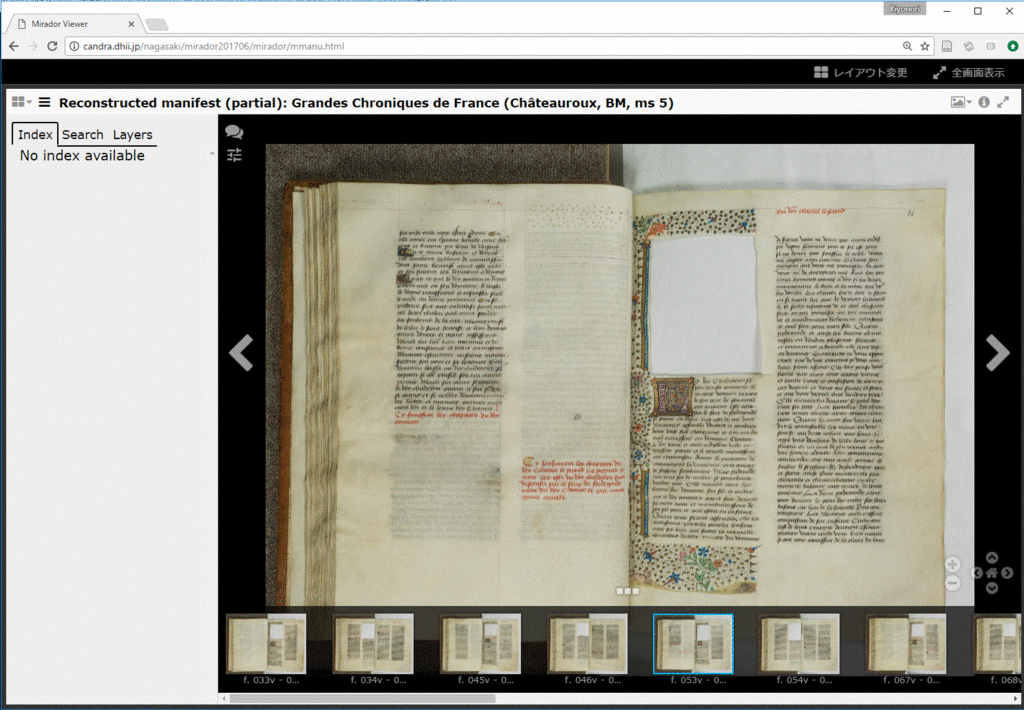Toggle the thumbnail strip handle dots

click(x=628, y=591)
